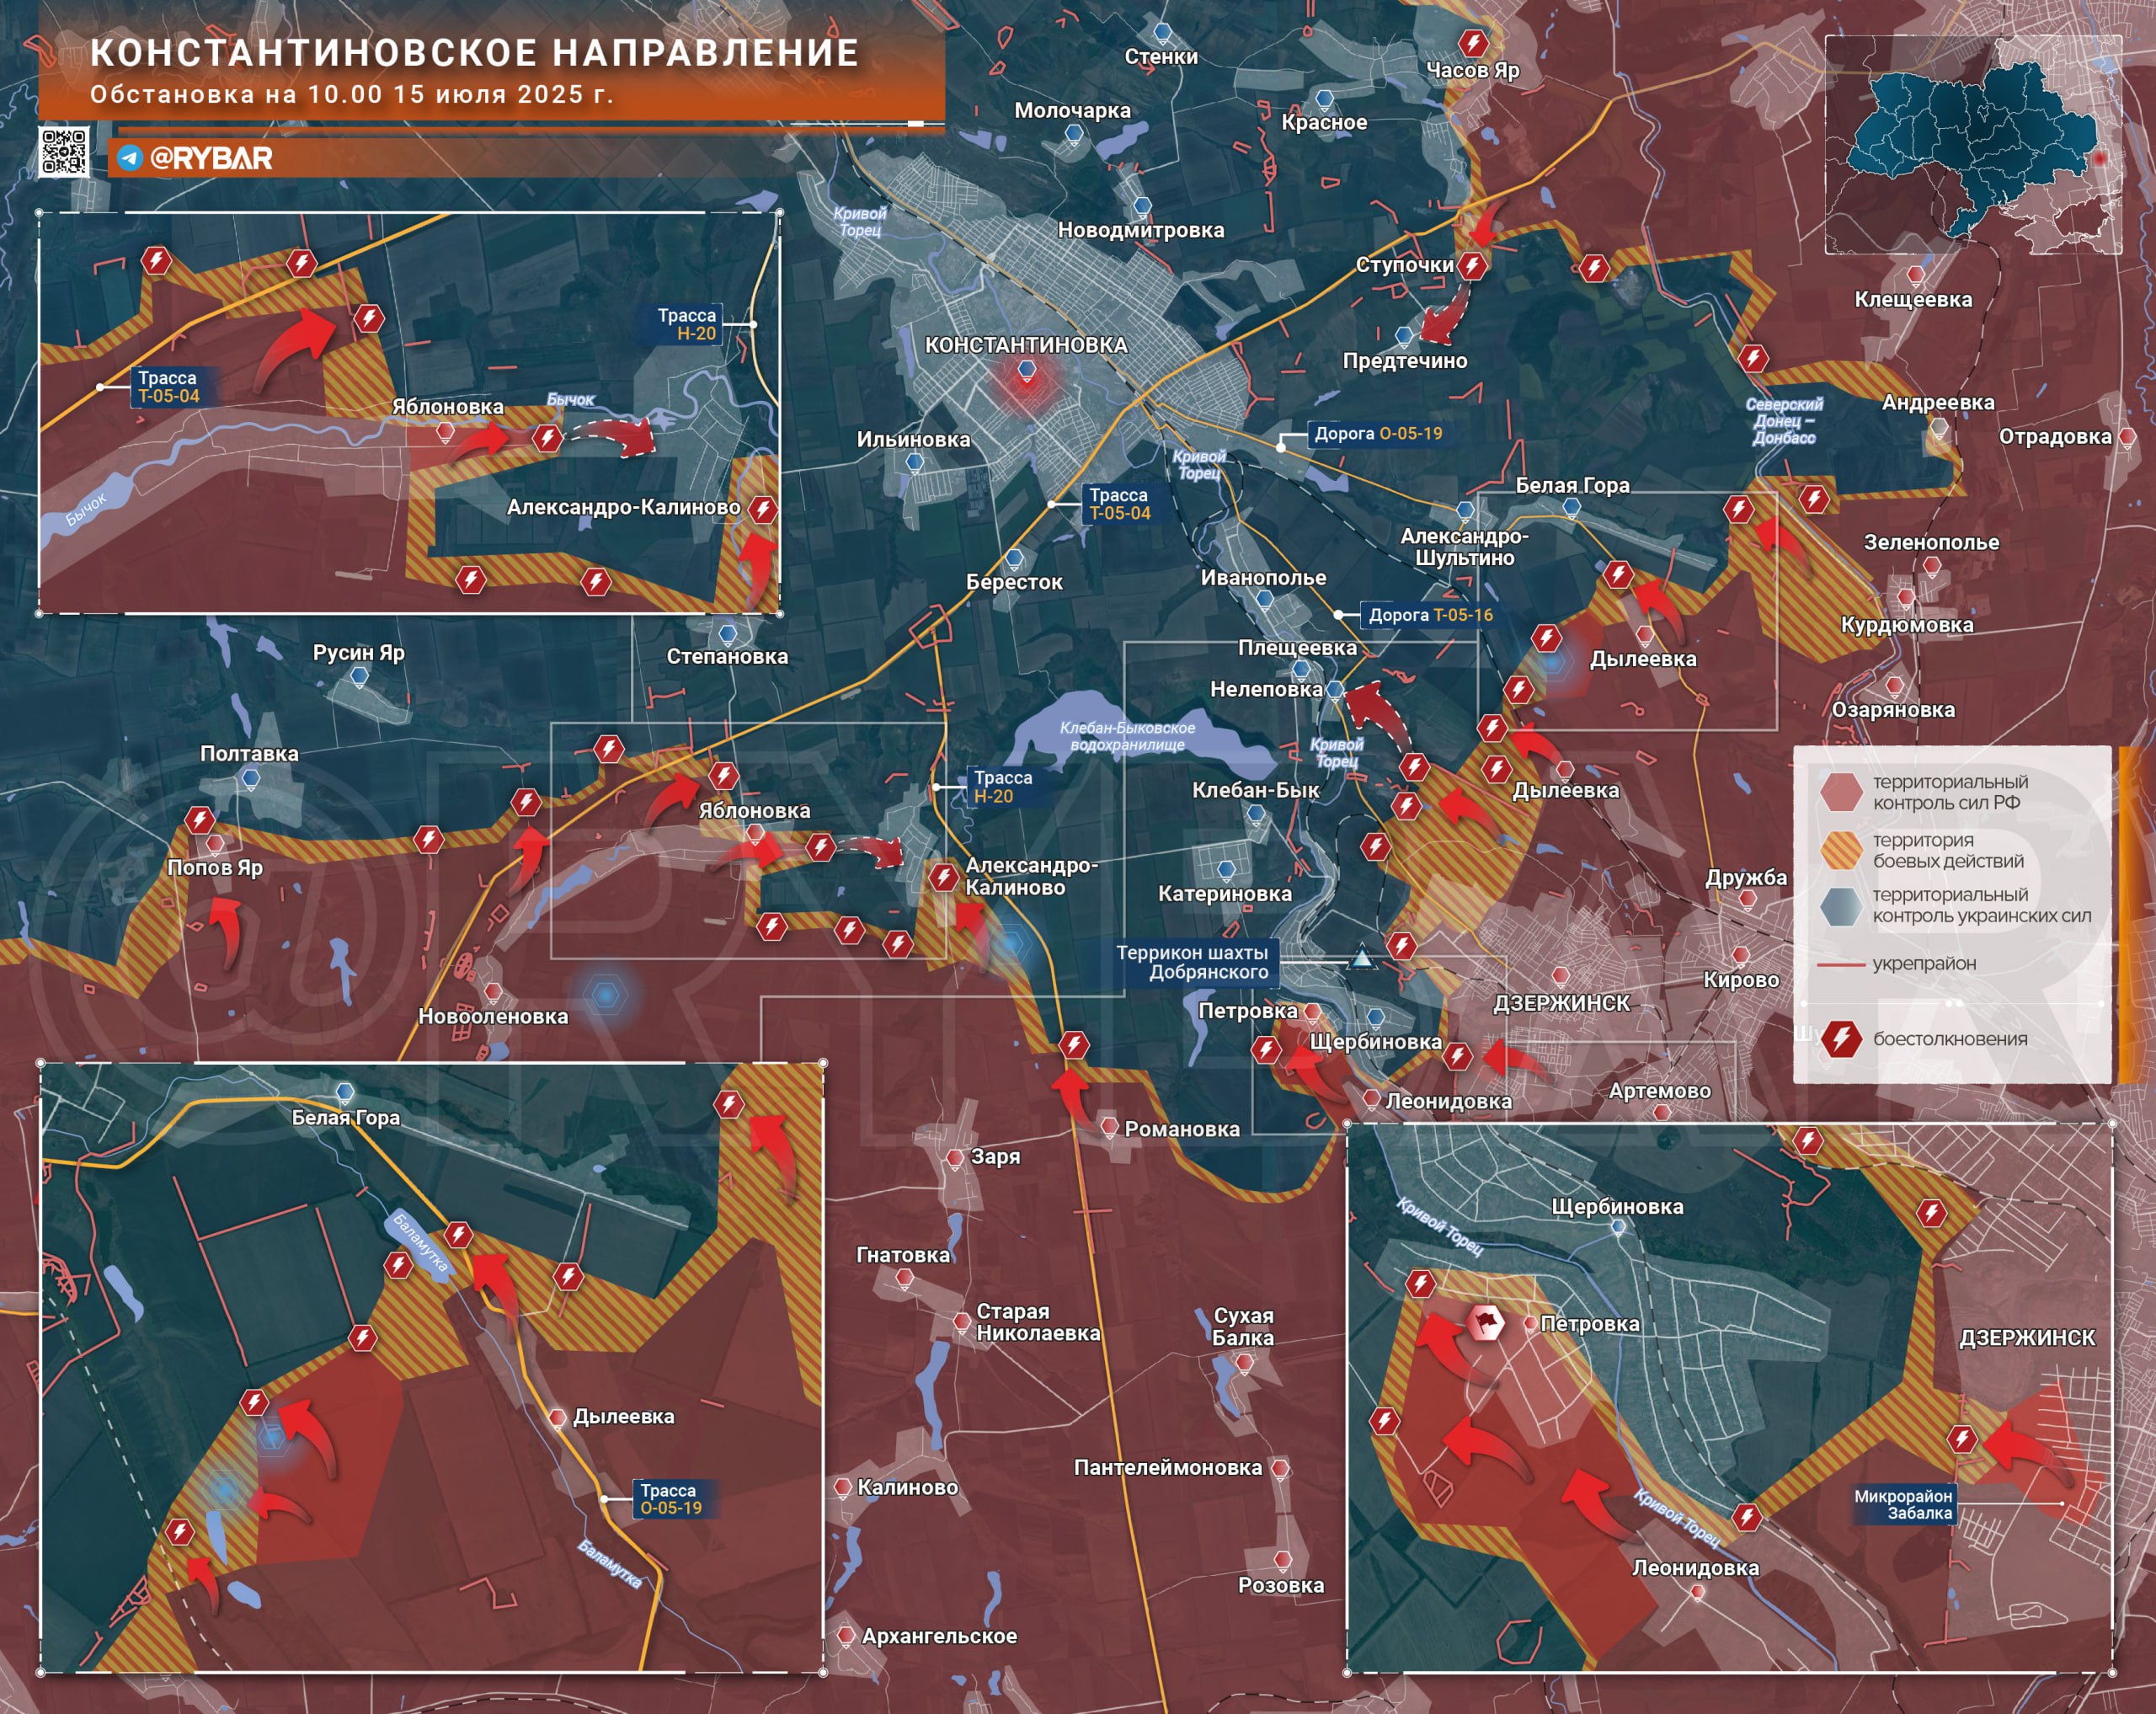Click the clash icon beside Ступочки
2156x1714 pixels.
[x=1472, y=266]
